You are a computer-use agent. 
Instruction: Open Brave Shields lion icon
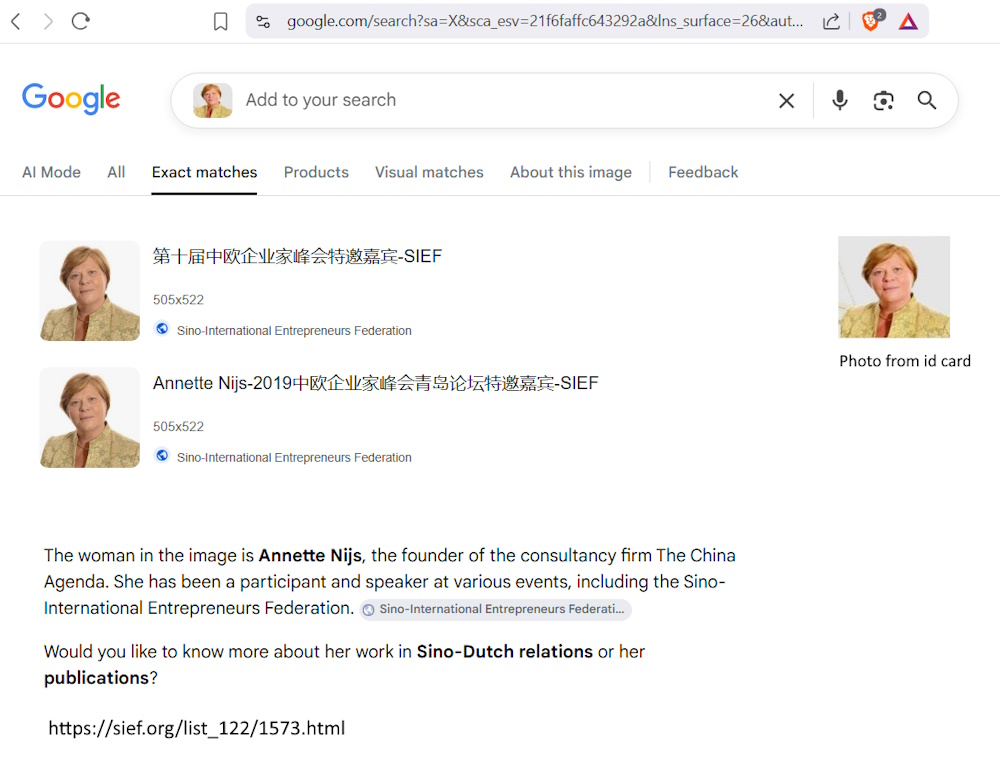tap(870, 21)
